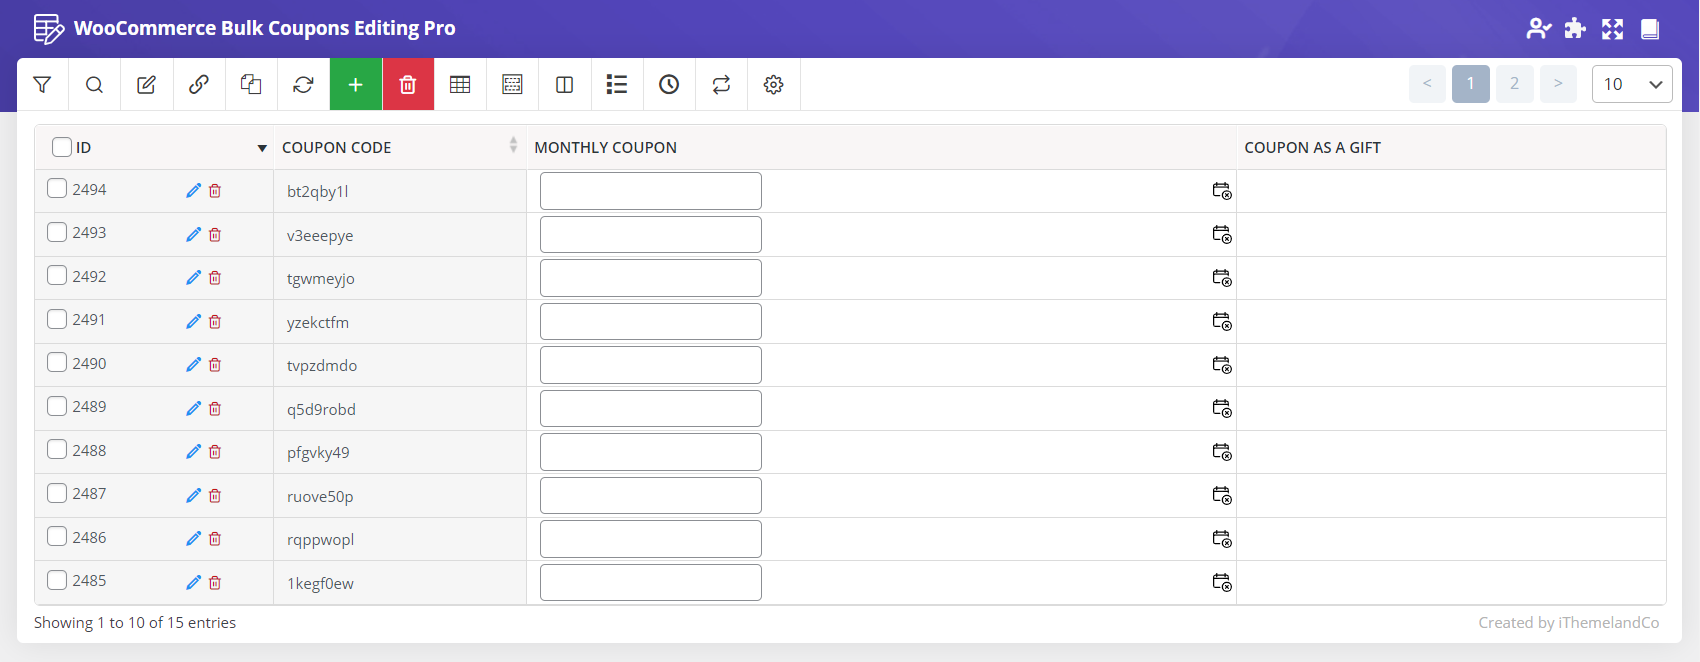This screenshot has width=1700, height=662.
Task: Click the Monthly Coupon field for bt2qby1l
Action: point(650,191)
